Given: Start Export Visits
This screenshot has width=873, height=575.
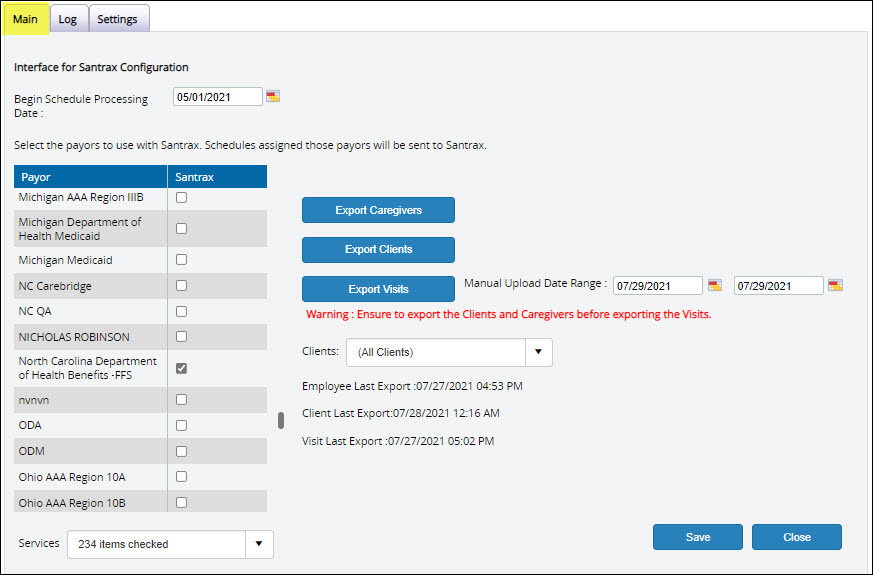Looking at the screenshot, I should click(x=379, y=289).
